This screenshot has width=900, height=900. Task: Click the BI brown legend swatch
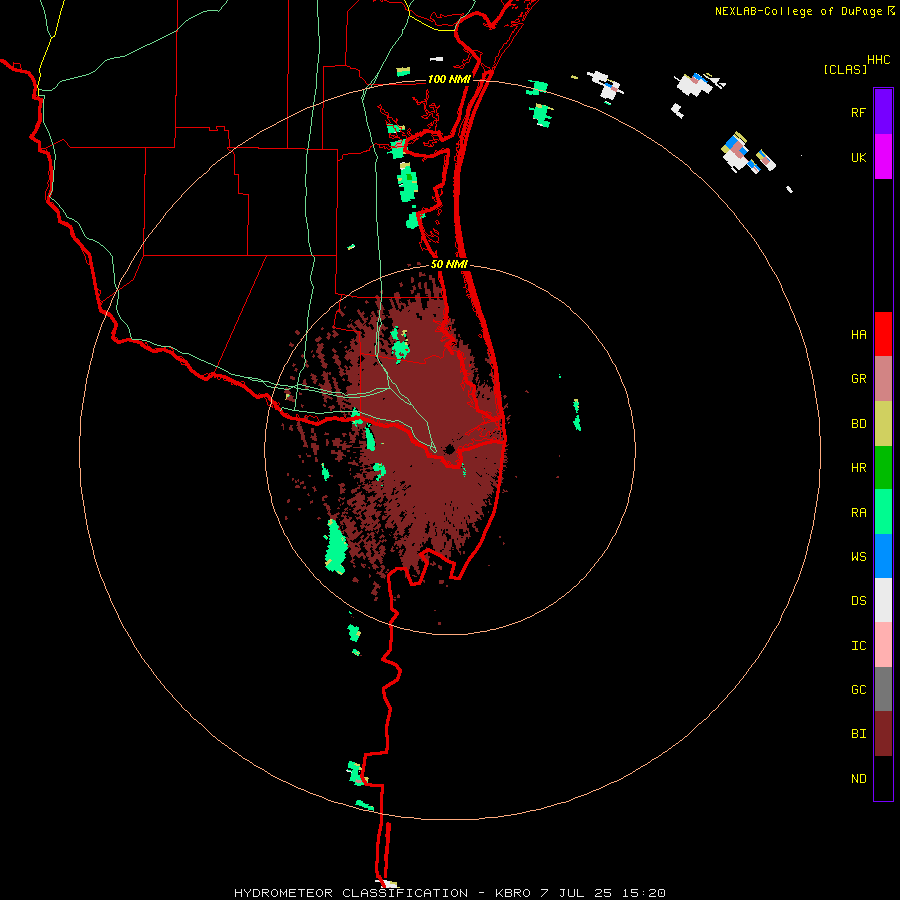pos(883,734)
